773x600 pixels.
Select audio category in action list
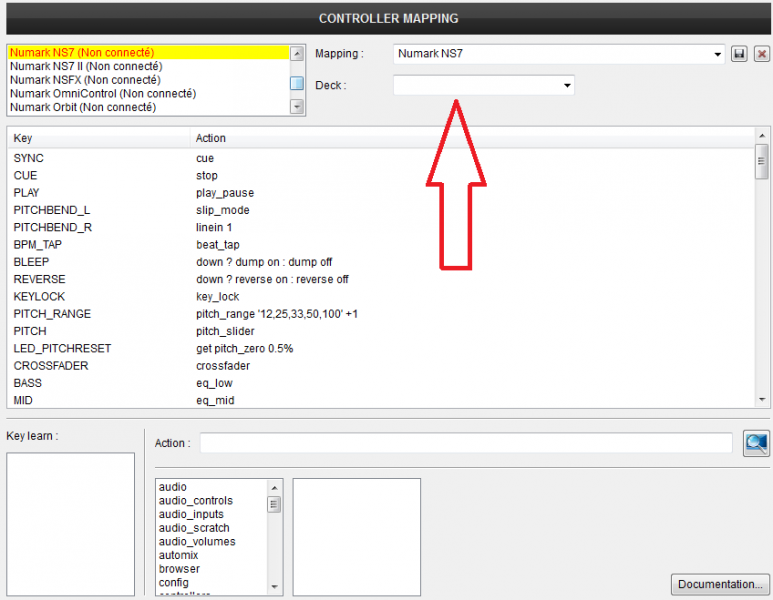pyautogui.click(x=211, y=487)
